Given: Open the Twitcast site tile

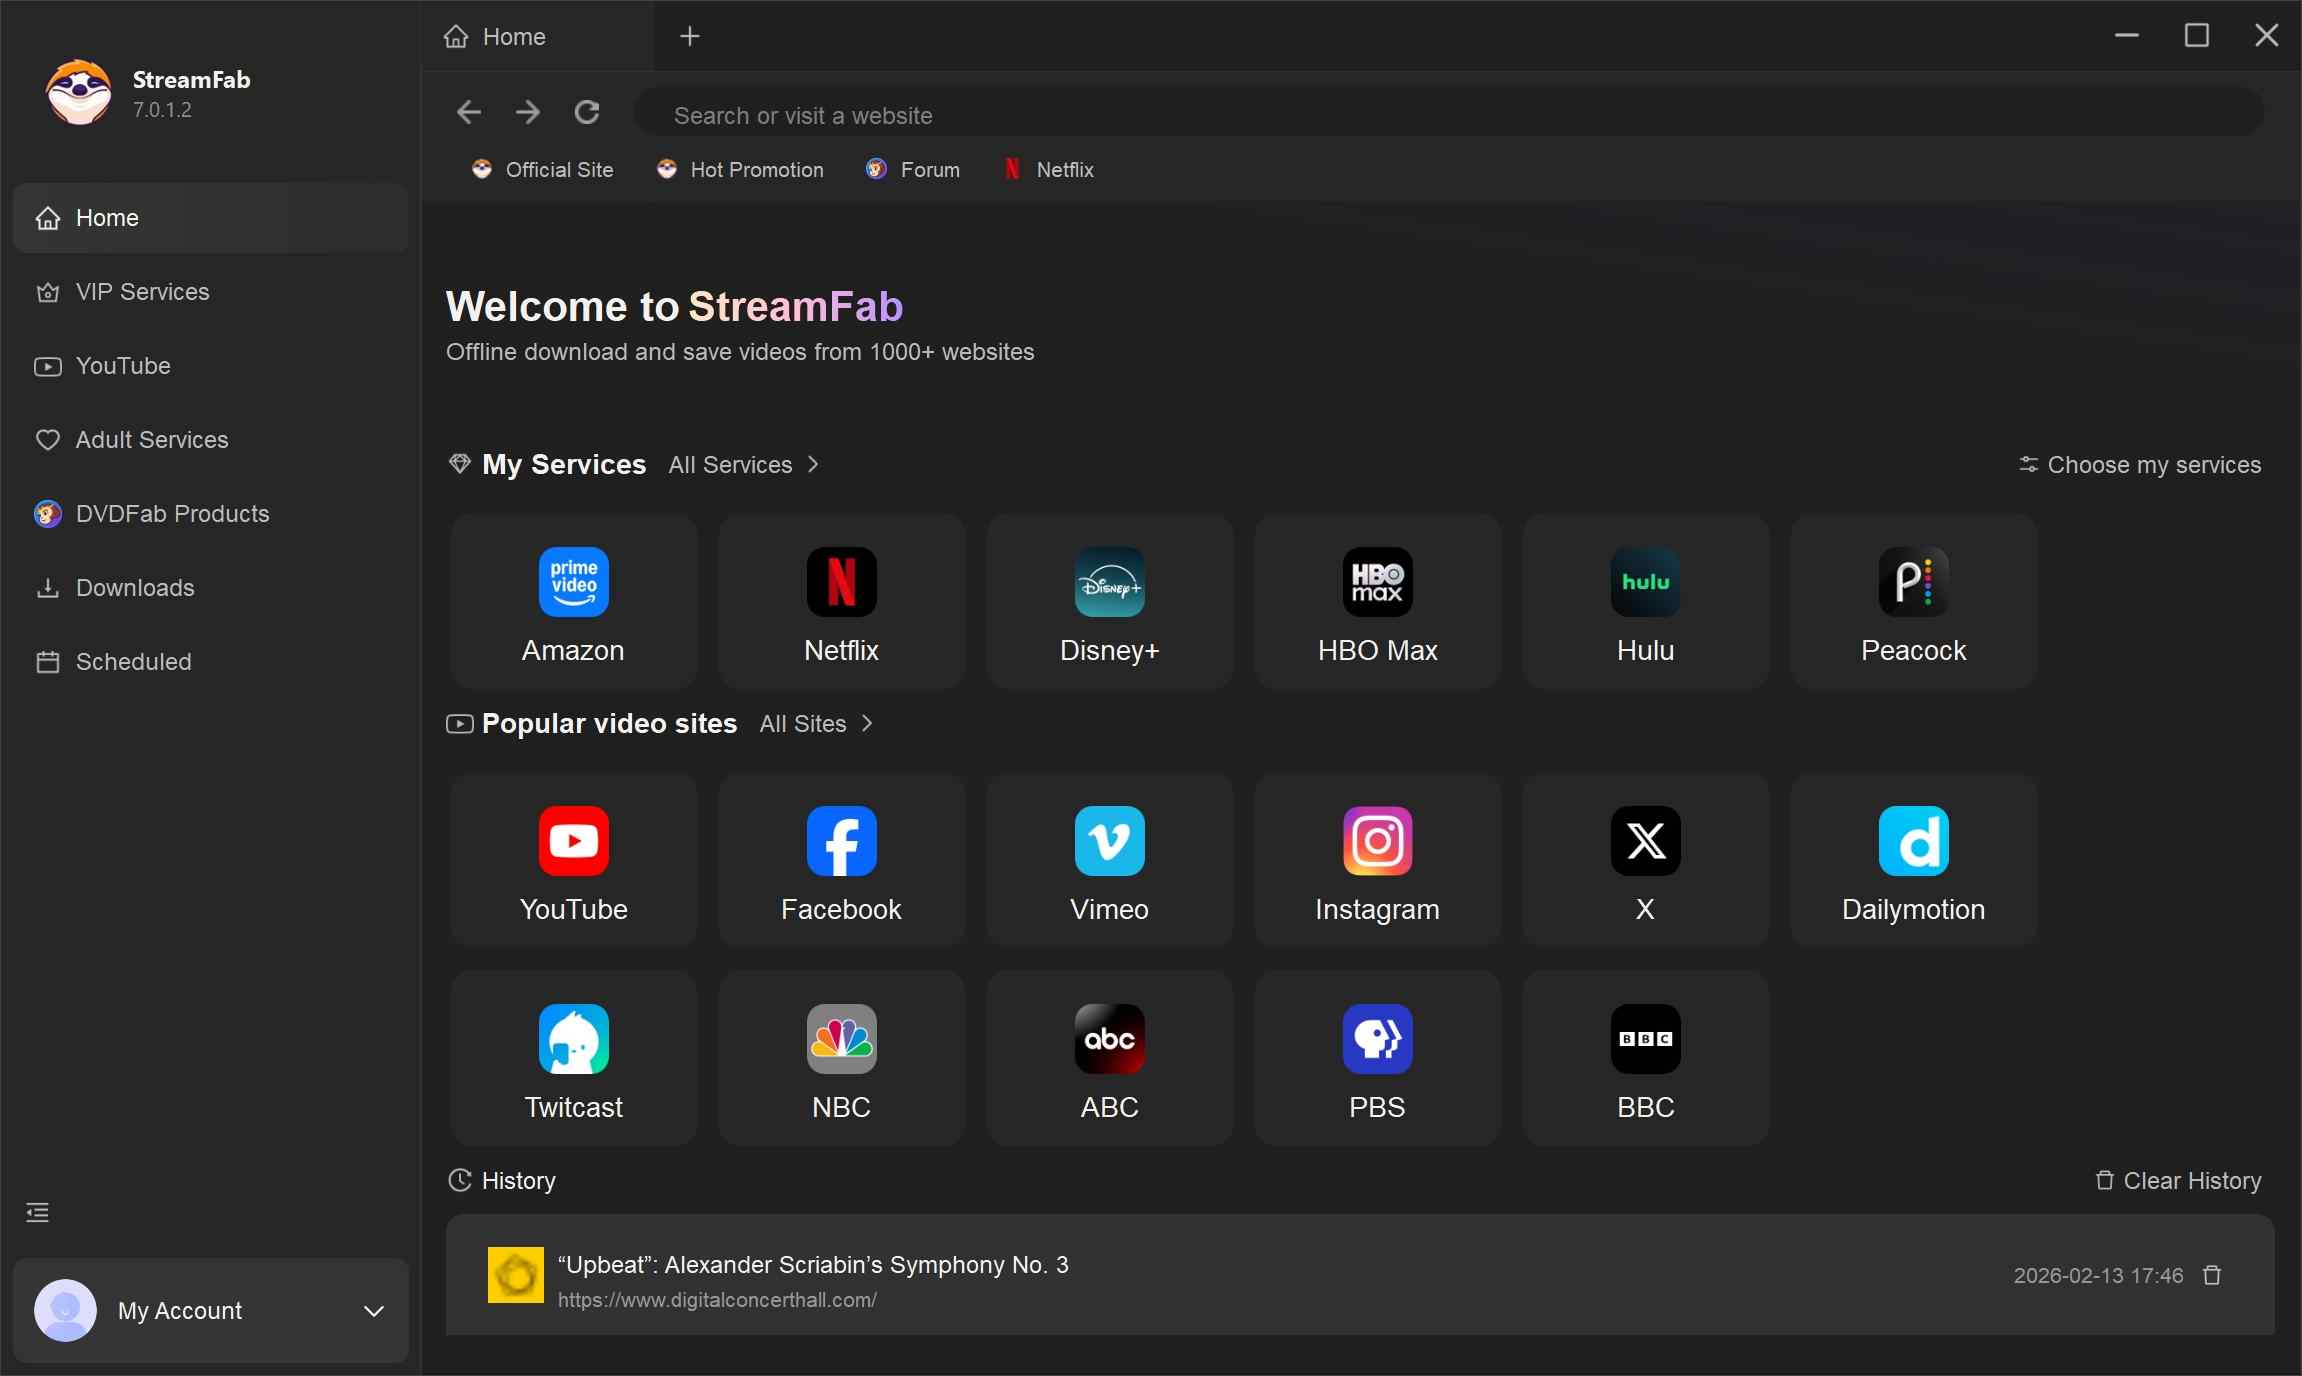Looking at the screenshot, I should pos(573,1059).
